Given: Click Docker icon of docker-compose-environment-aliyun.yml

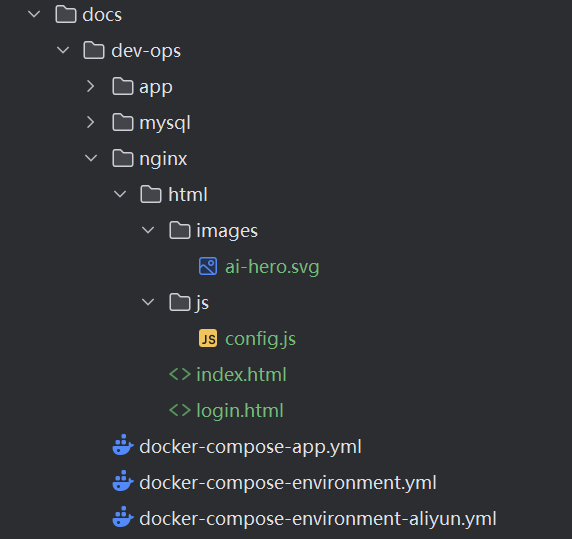Looking at the screenshot, I should [123, 517].
